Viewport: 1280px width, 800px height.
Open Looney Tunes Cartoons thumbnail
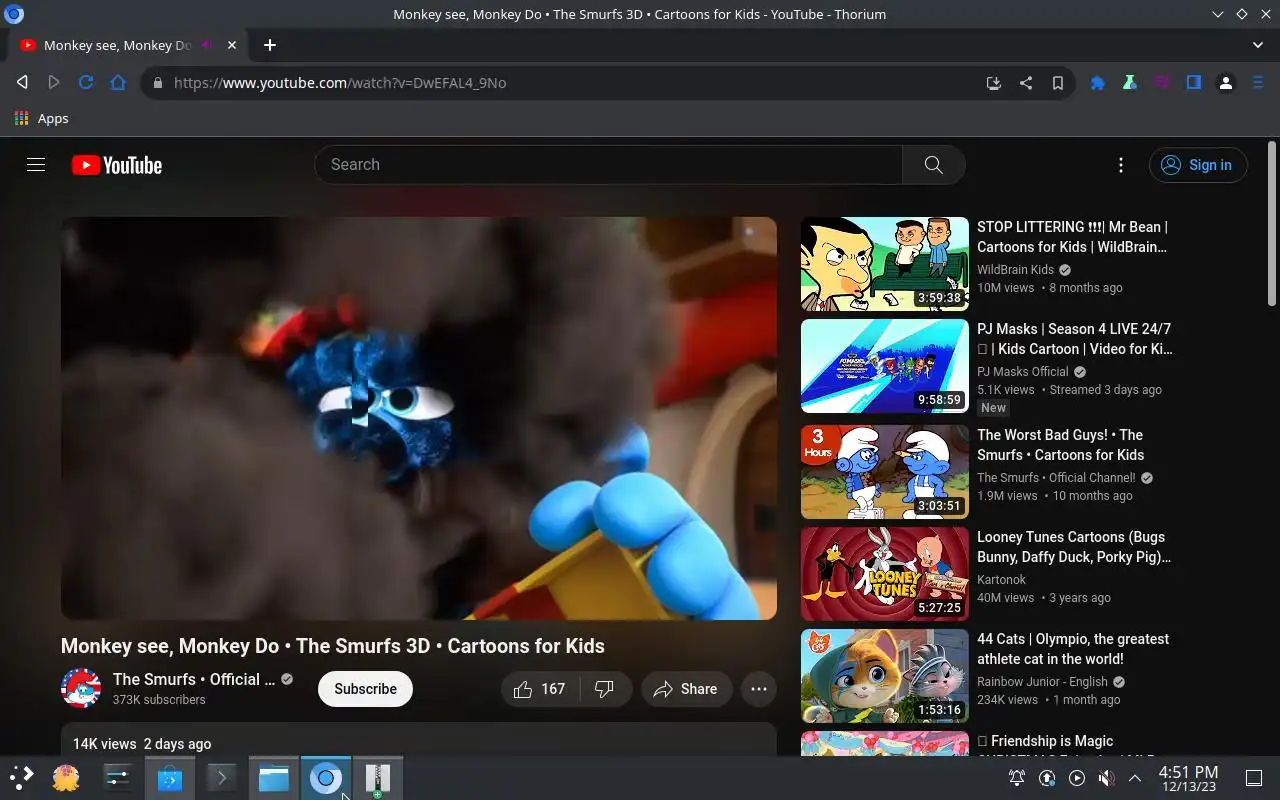[x=885, y=574]
